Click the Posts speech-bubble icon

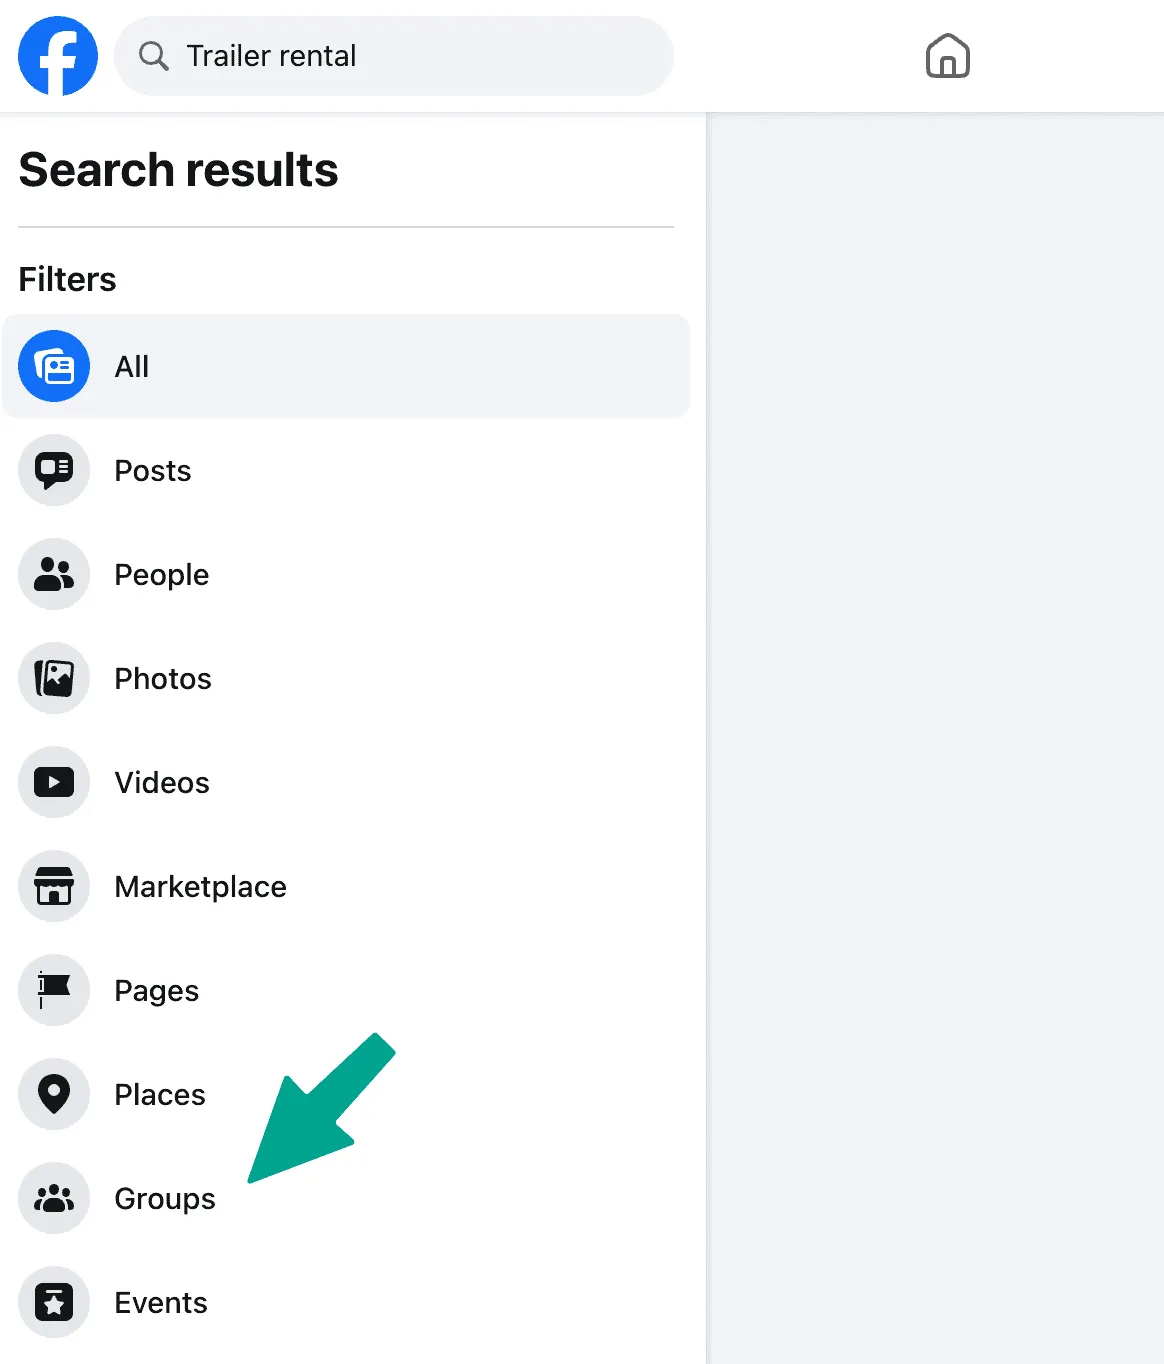coord(54,471)
